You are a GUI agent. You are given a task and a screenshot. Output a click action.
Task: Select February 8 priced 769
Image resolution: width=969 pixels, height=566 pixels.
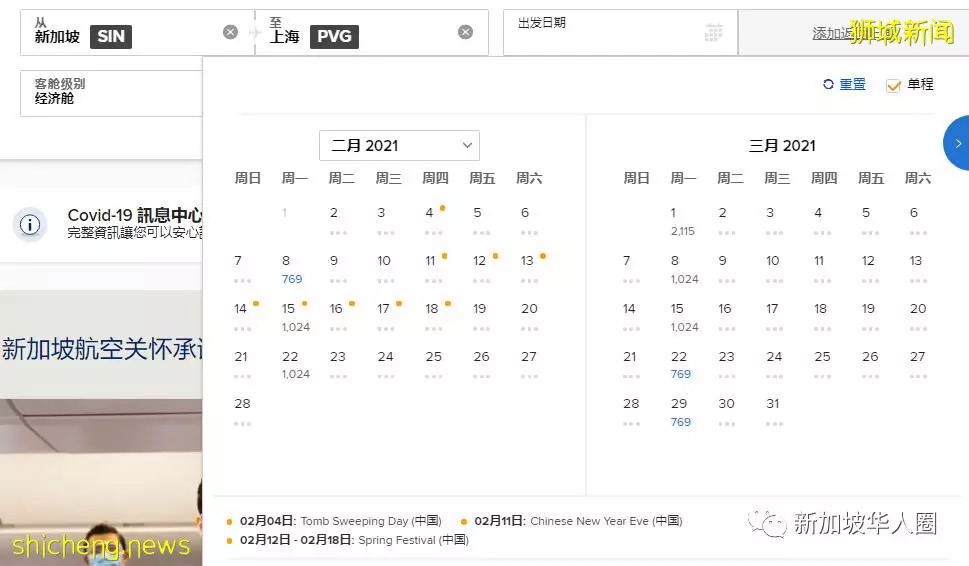[292, 269]
